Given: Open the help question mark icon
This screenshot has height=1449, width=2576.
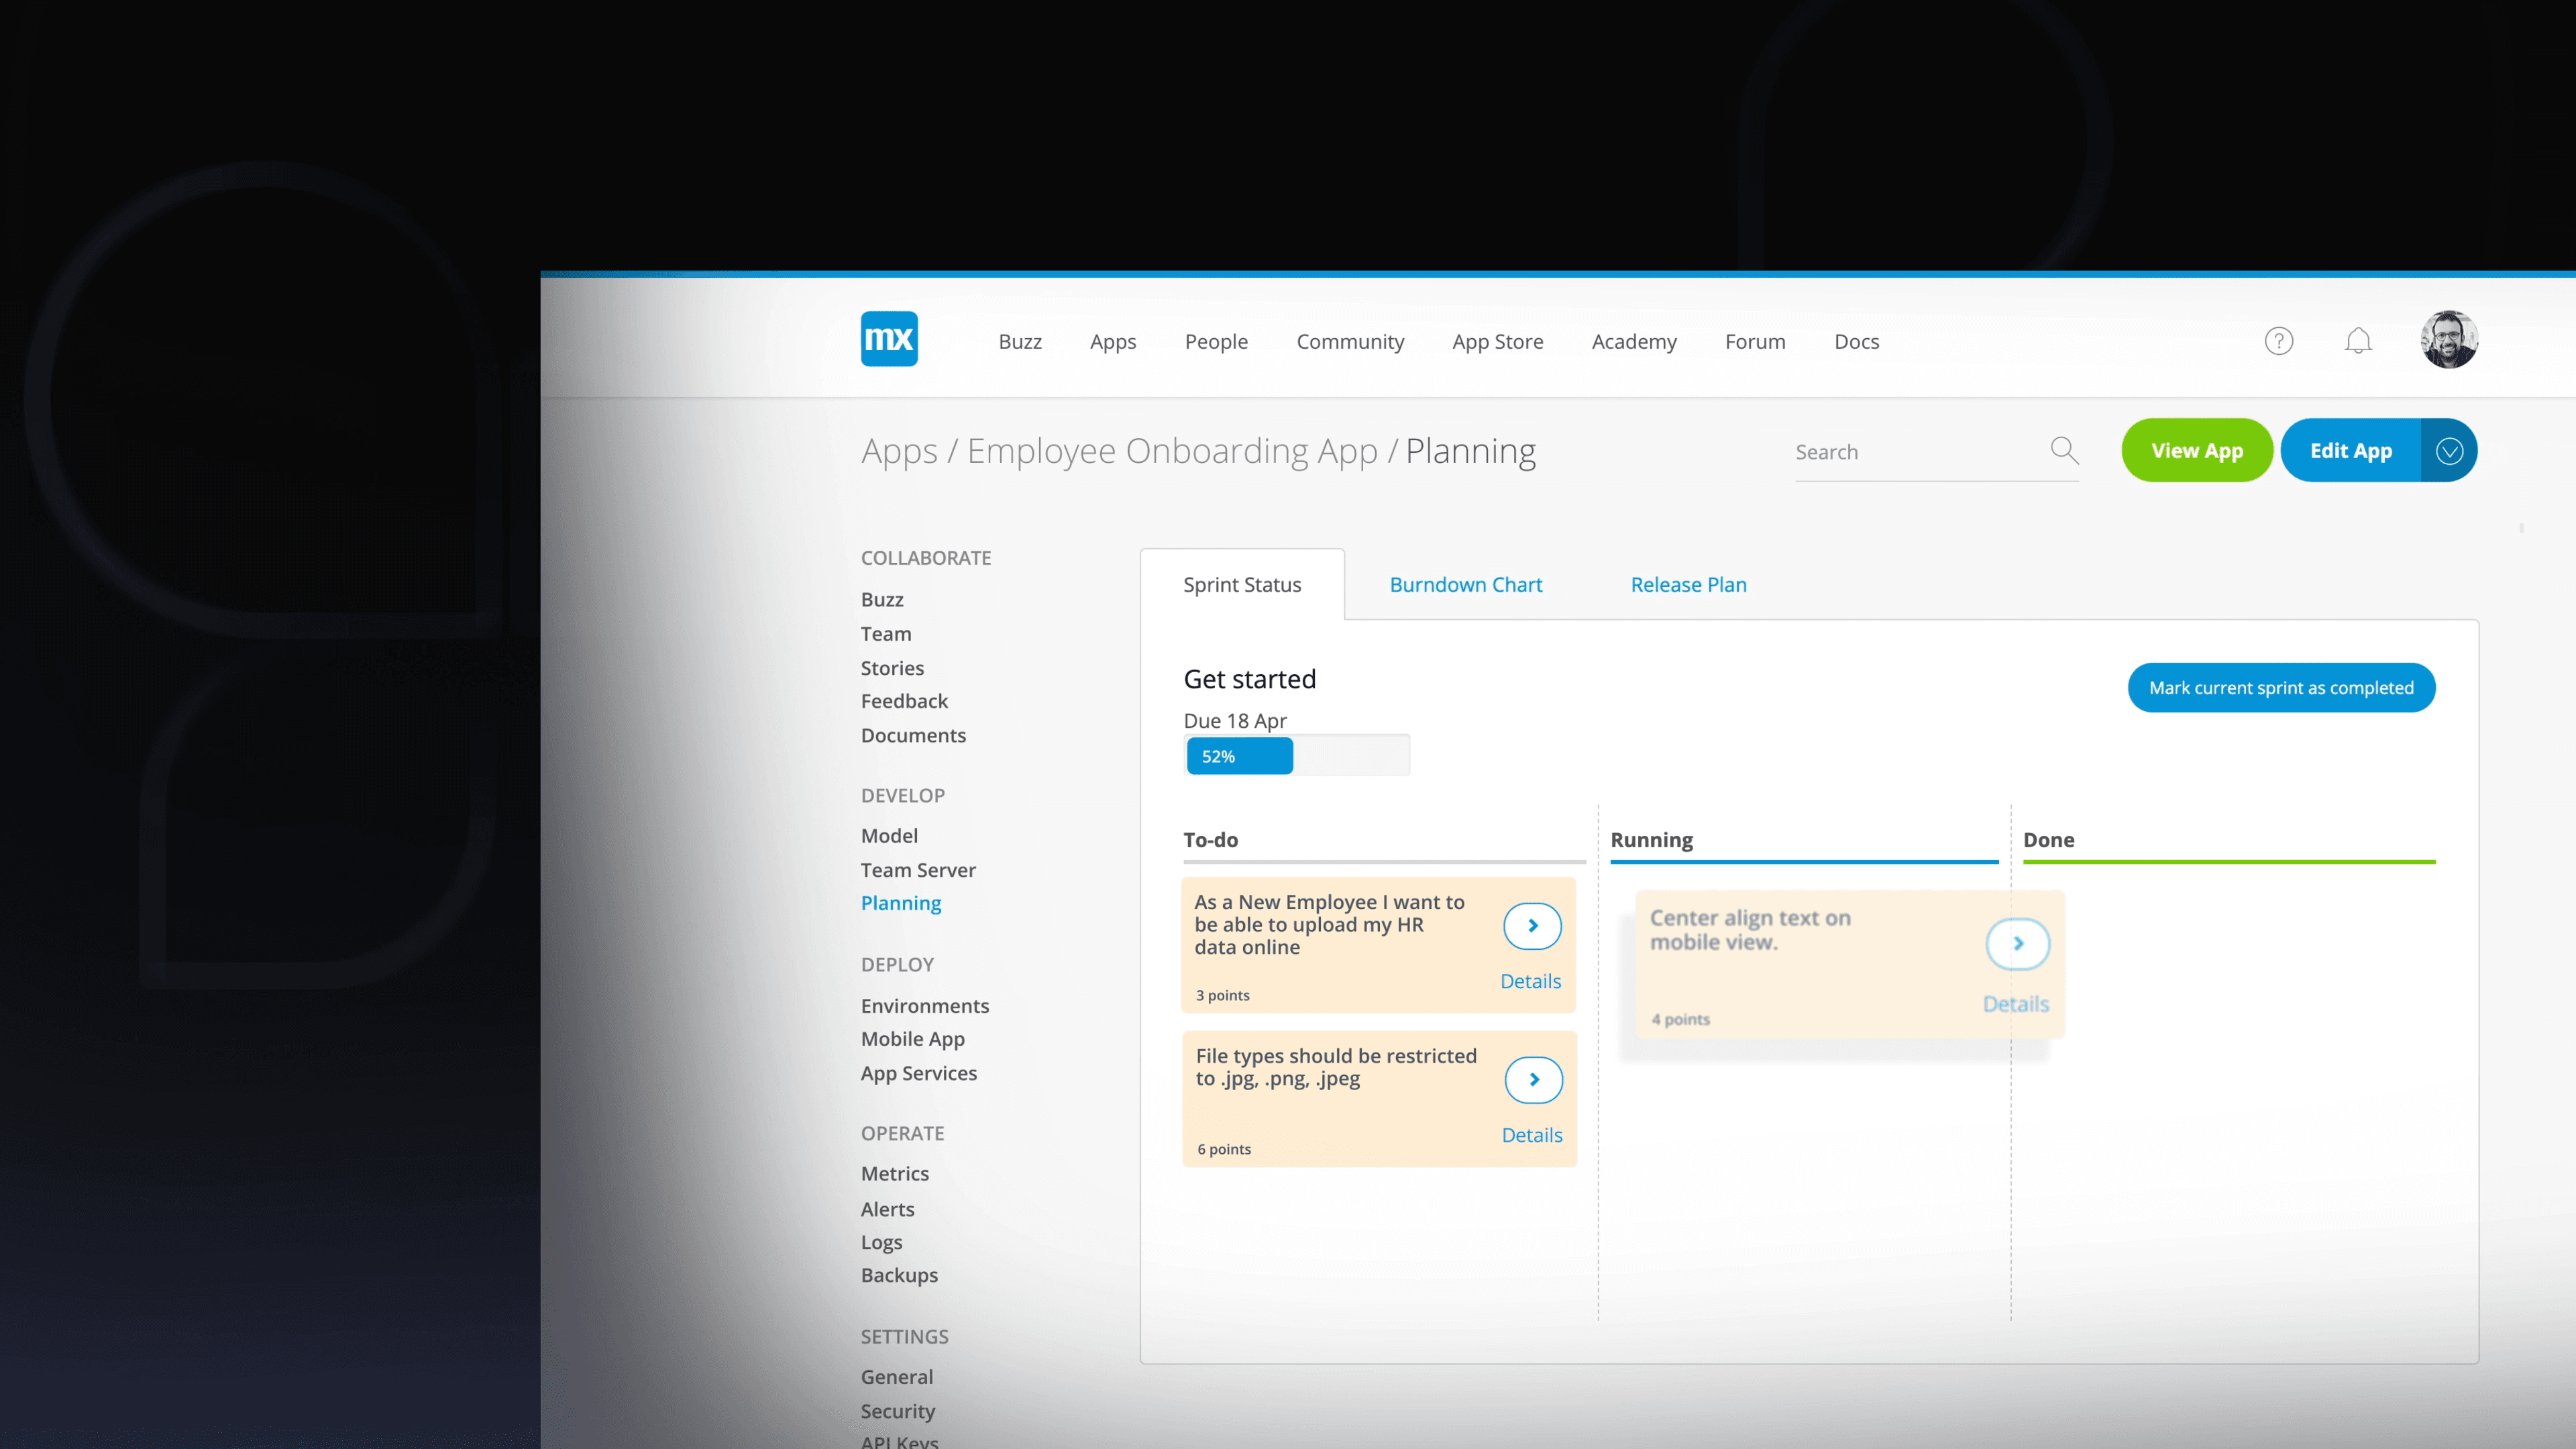Looking at the screenshot, I should pos(2278,341).
